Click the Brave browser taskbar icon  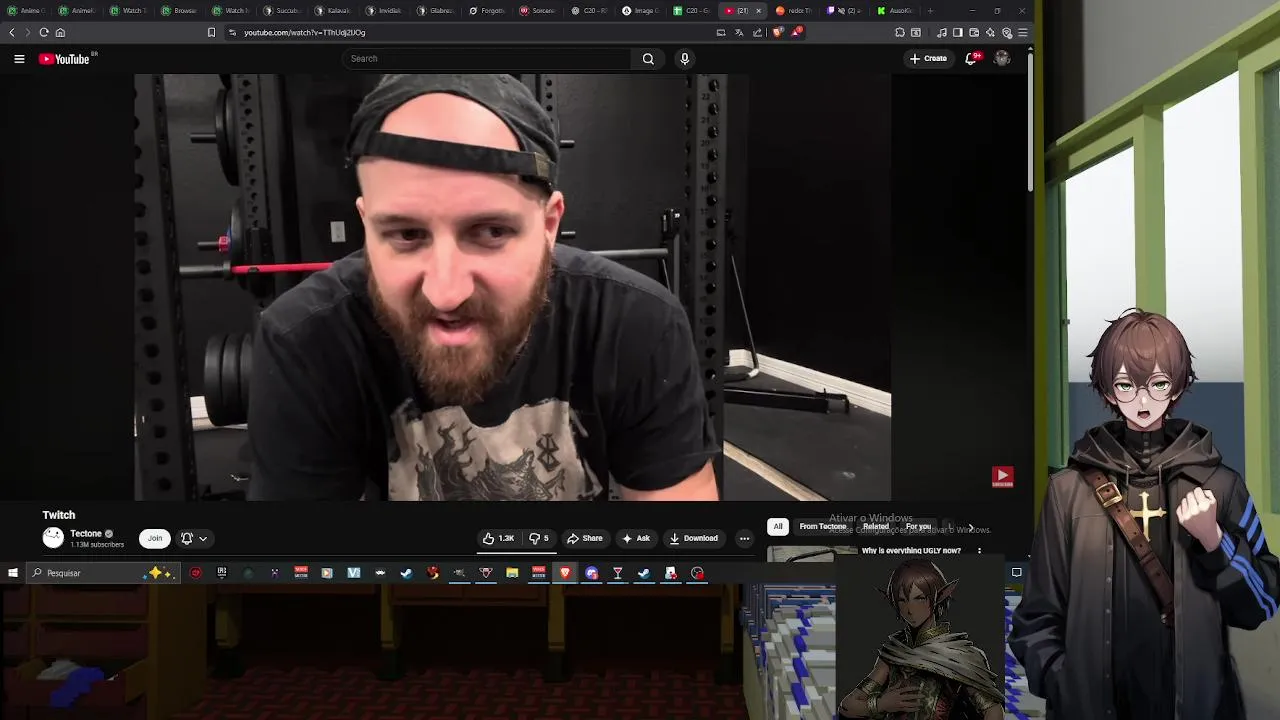[565, 573]
